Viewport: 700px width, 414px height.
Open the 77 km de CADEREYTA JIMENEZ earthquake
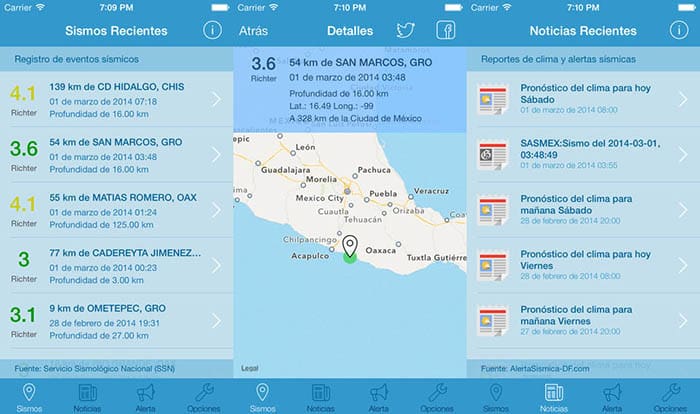117,265
